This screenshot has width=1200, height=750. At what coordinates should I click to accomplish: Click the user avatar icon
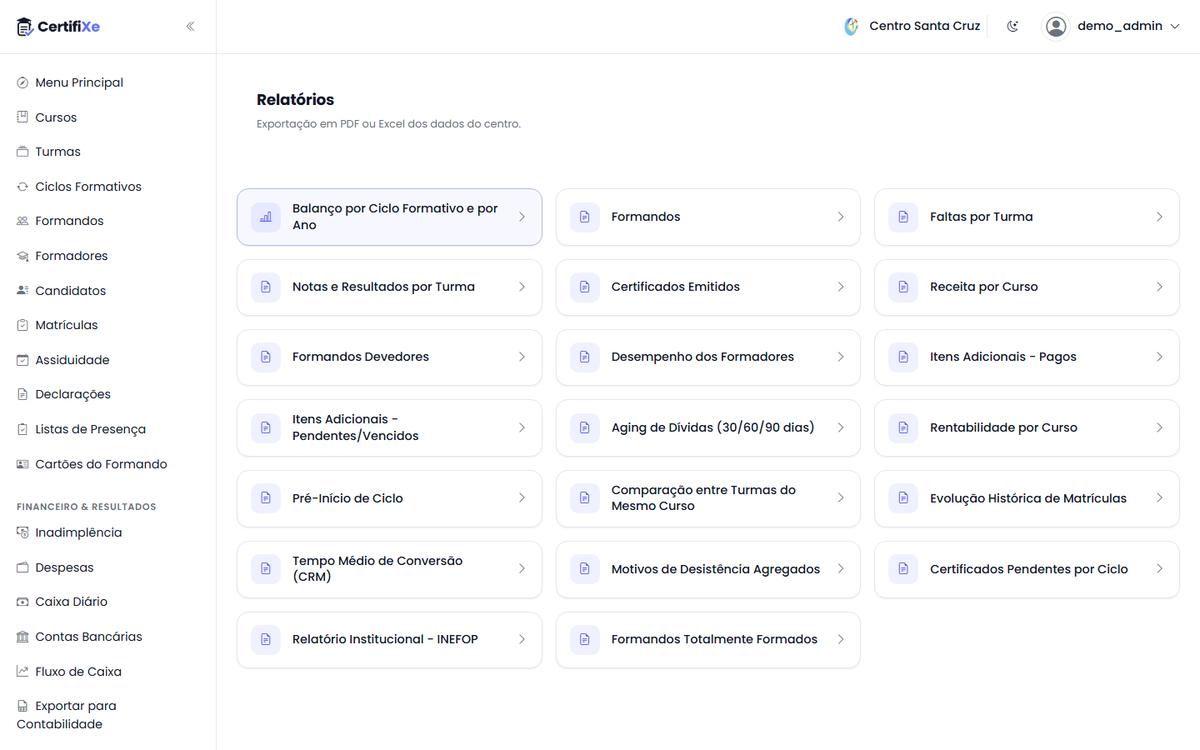tap(1056, 26)
